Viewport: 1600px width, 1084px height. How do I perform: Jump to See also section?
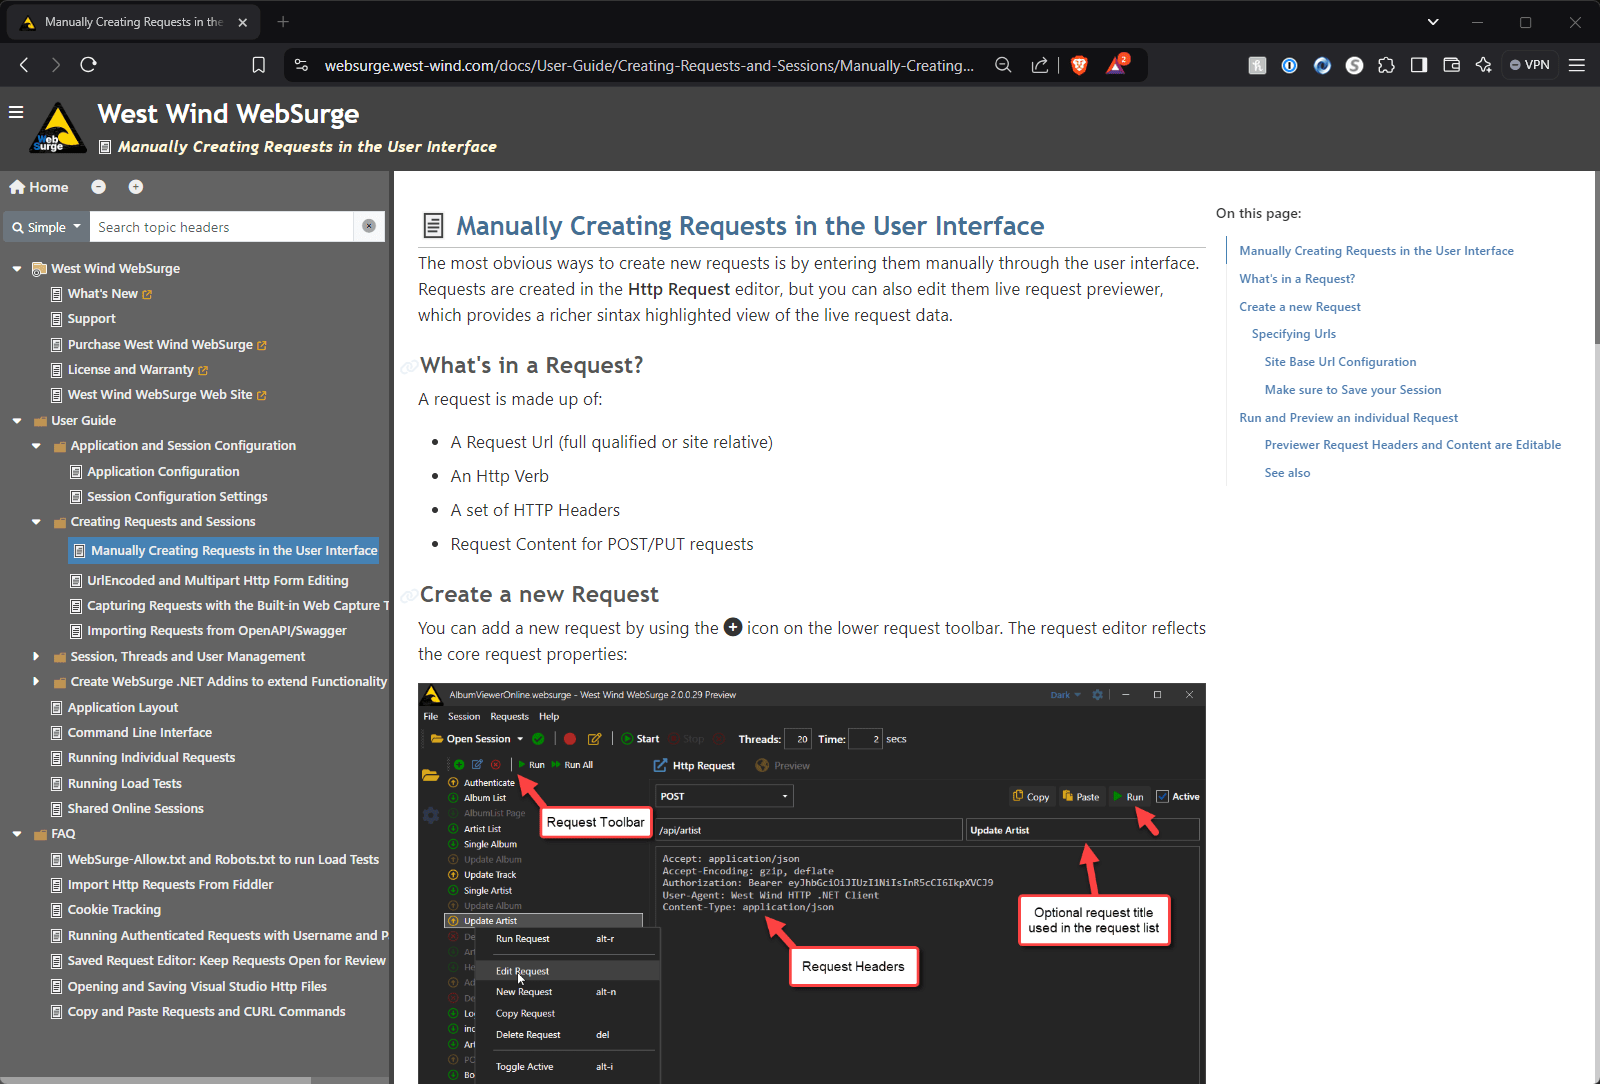(x=1287, y=473)
